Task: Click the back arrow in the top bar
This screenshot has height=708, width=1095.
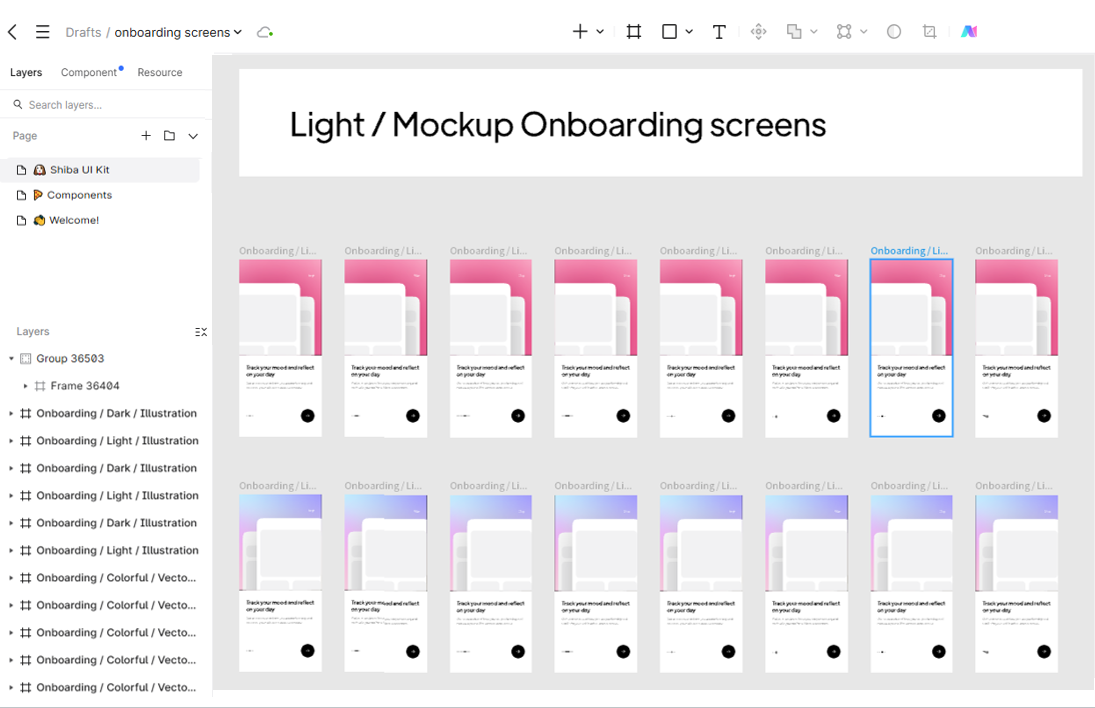Action: click(13, 32)
